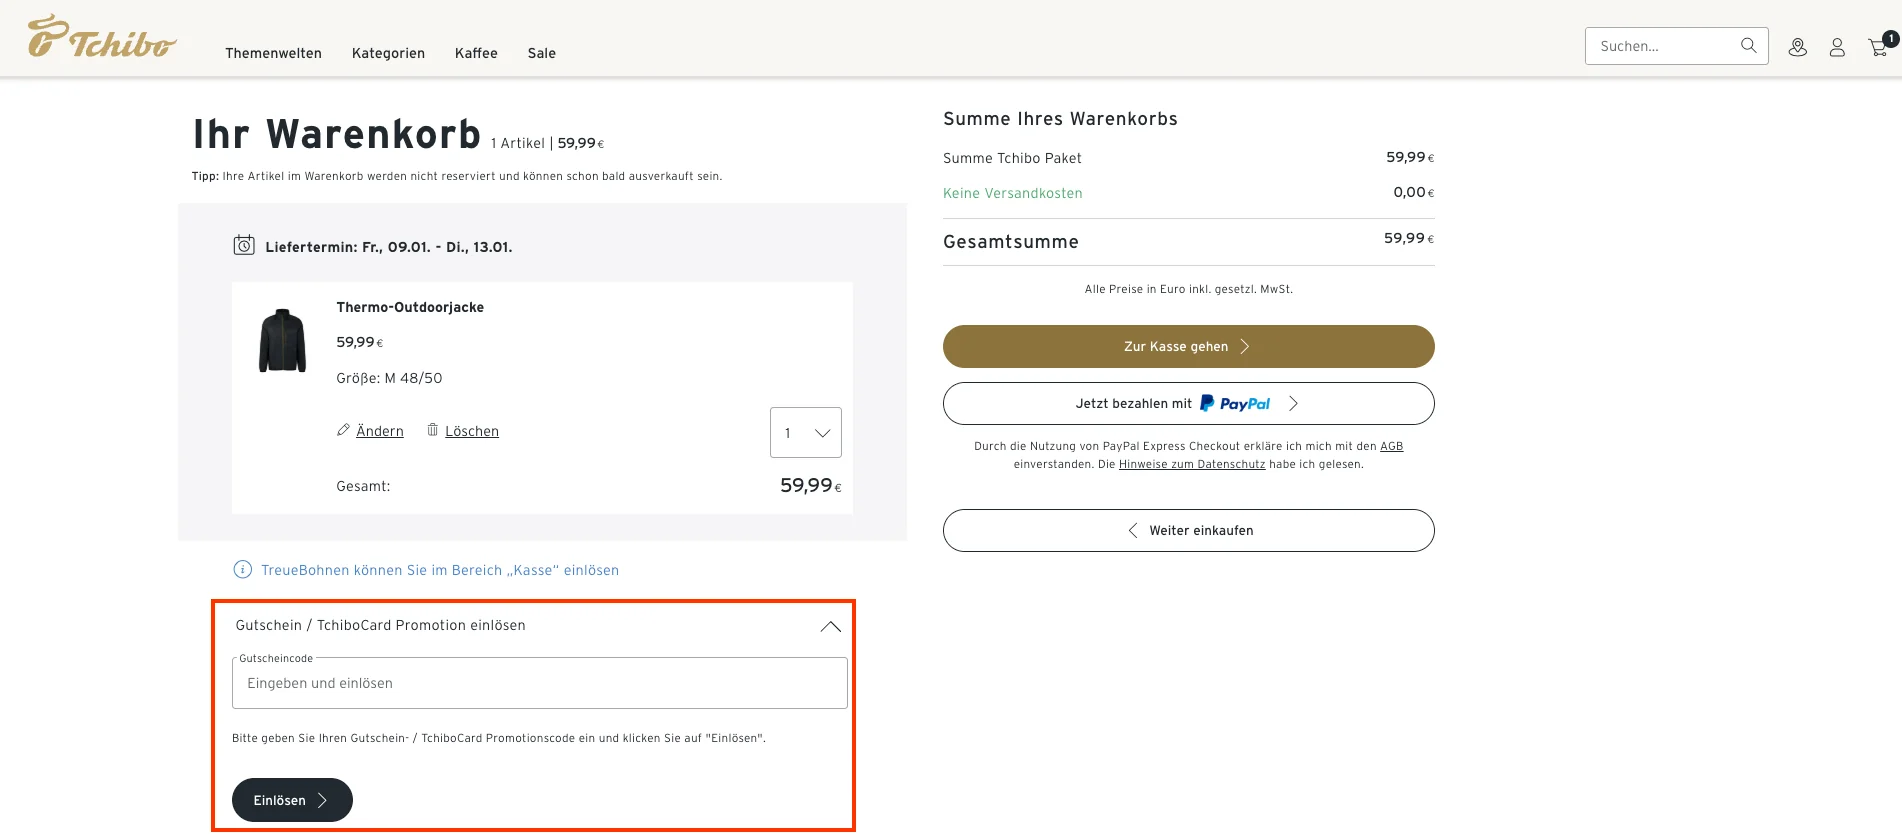
Task: Click the Größe: M 48/50 text
Action: 389,378
